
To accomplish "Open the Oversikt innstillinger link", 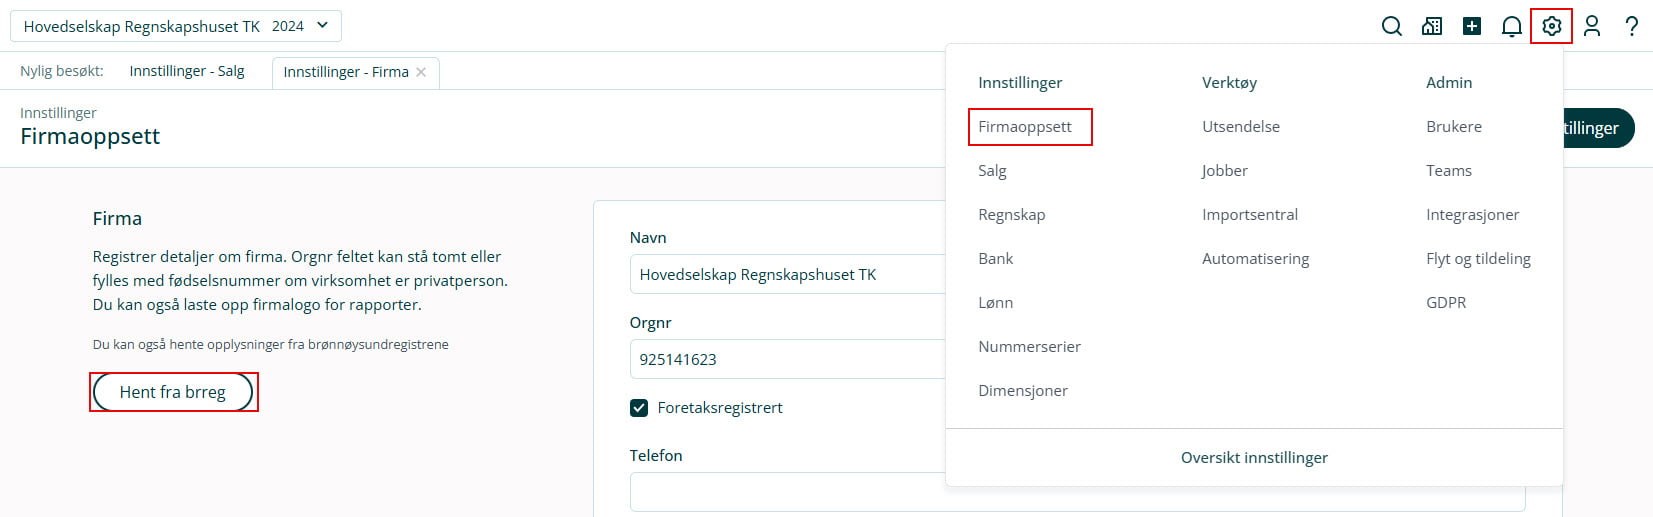I will point(1254,458).
